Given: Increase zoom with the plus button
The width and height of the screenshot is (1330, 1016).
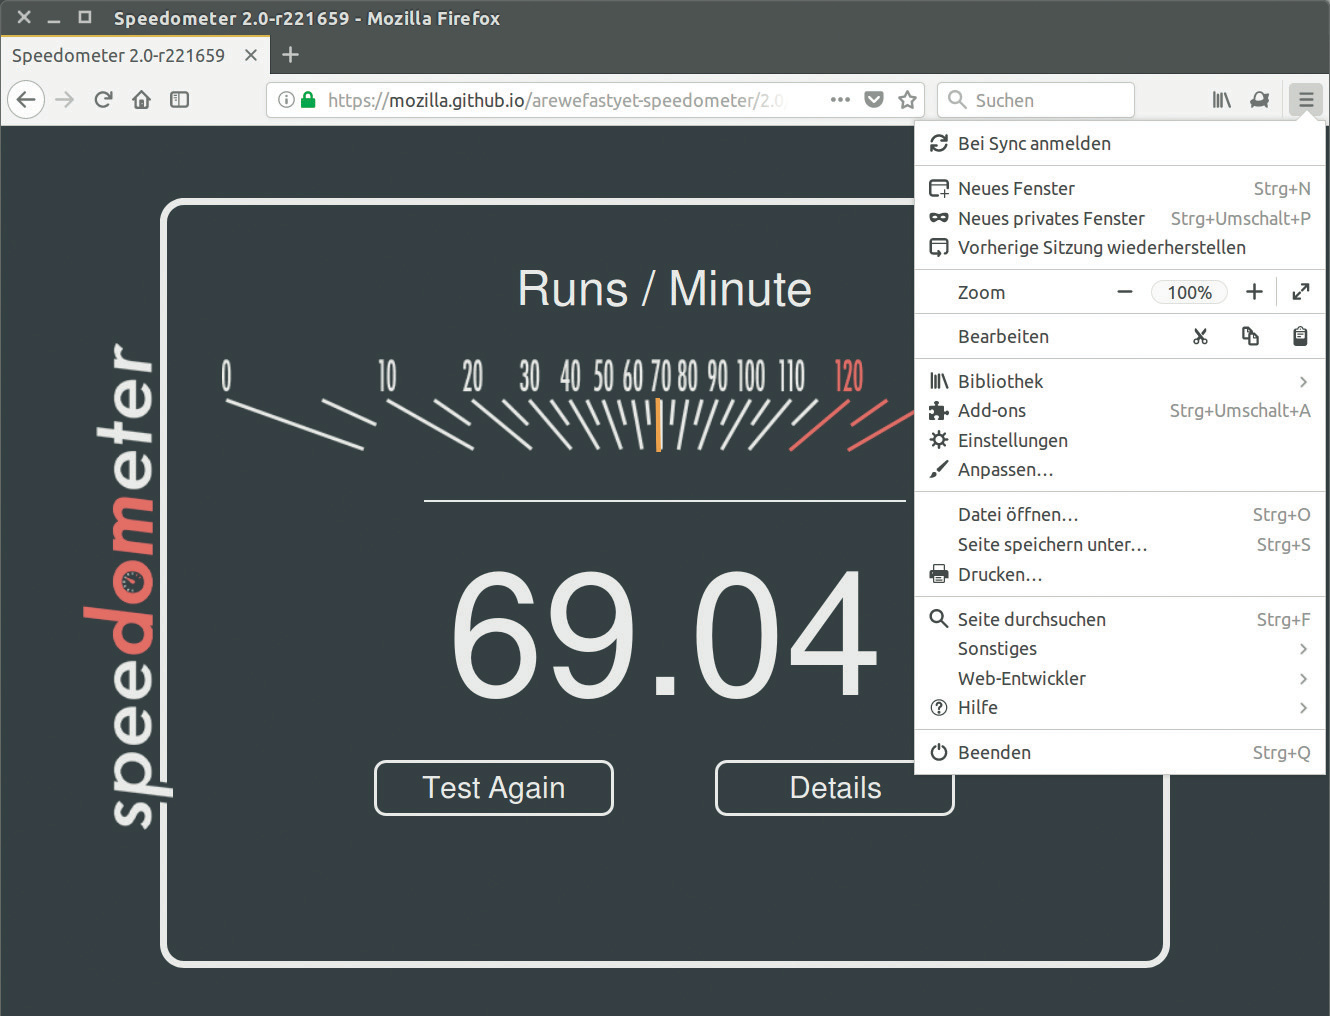Looking at the screenshot, I should point(1254,292).
